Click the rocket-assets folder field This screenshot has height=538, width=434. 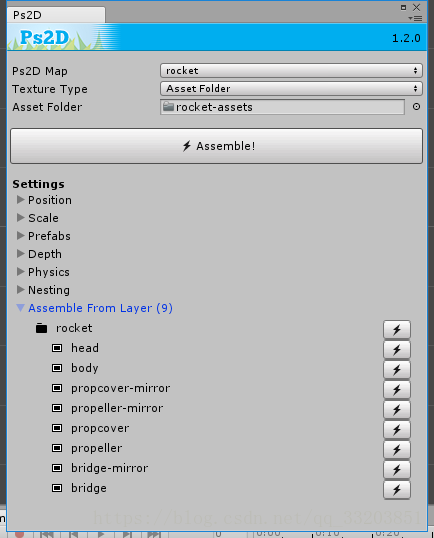coord(282,107)
